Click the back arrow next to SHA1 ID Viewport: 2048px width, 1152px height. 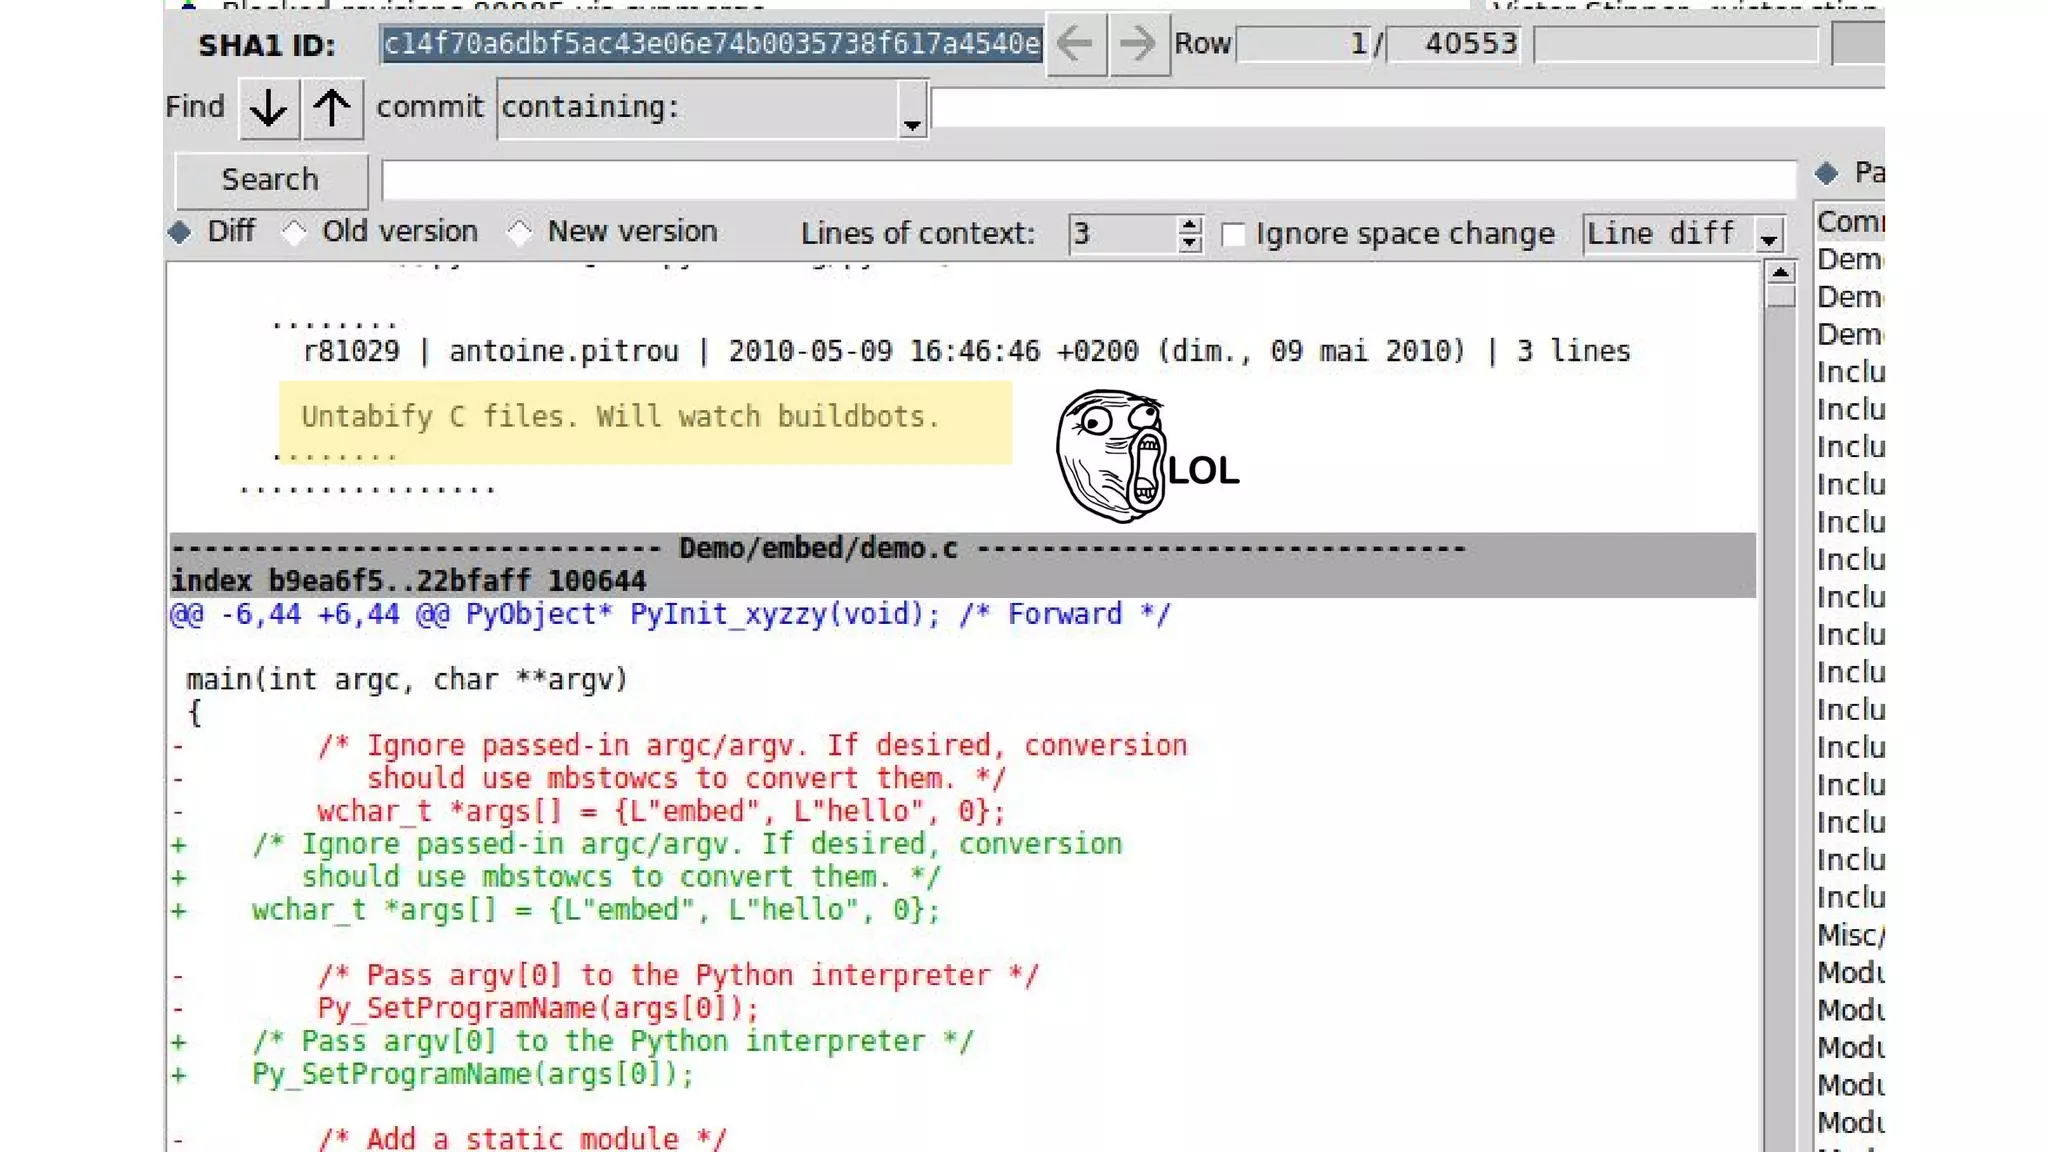coord(1075,44)
